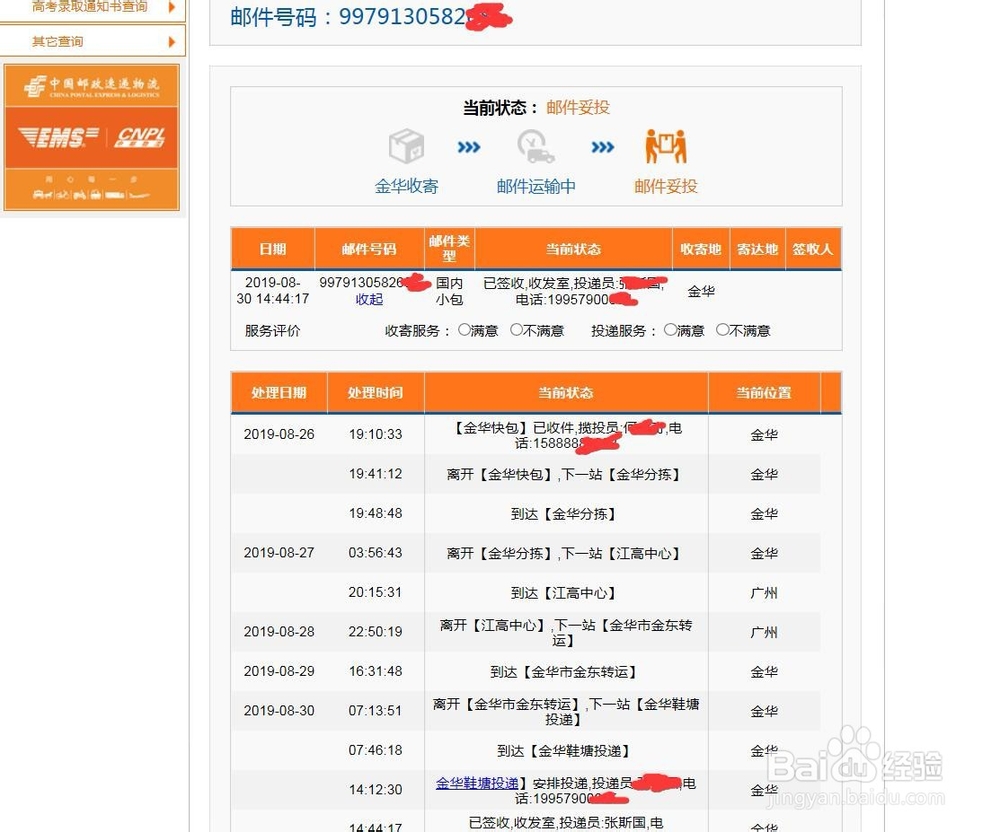Click the 日期 column header
The image size is (1000, 832).
tap(273, 249)
